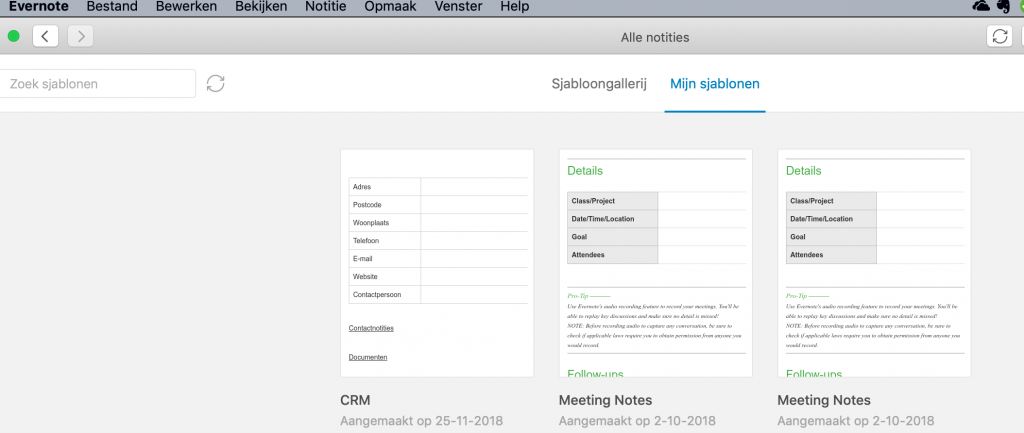Open the Notitie menu
Image resolution: width=1024 pixels, height=433 pixels.
point(326,7)
